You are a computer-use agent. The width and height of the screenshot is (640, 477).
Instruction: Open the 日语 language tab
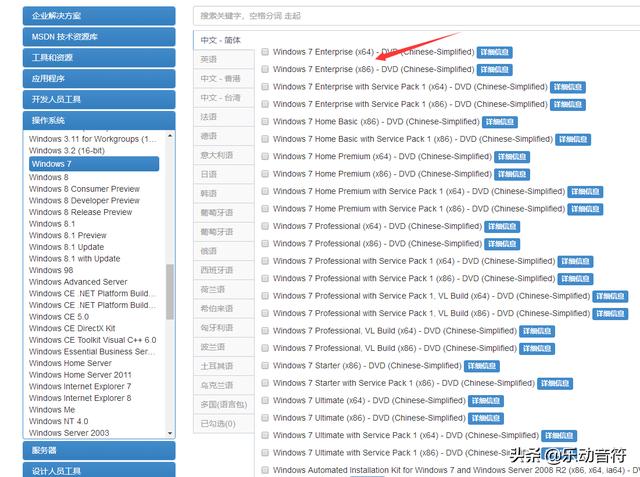tap(208, 174)
